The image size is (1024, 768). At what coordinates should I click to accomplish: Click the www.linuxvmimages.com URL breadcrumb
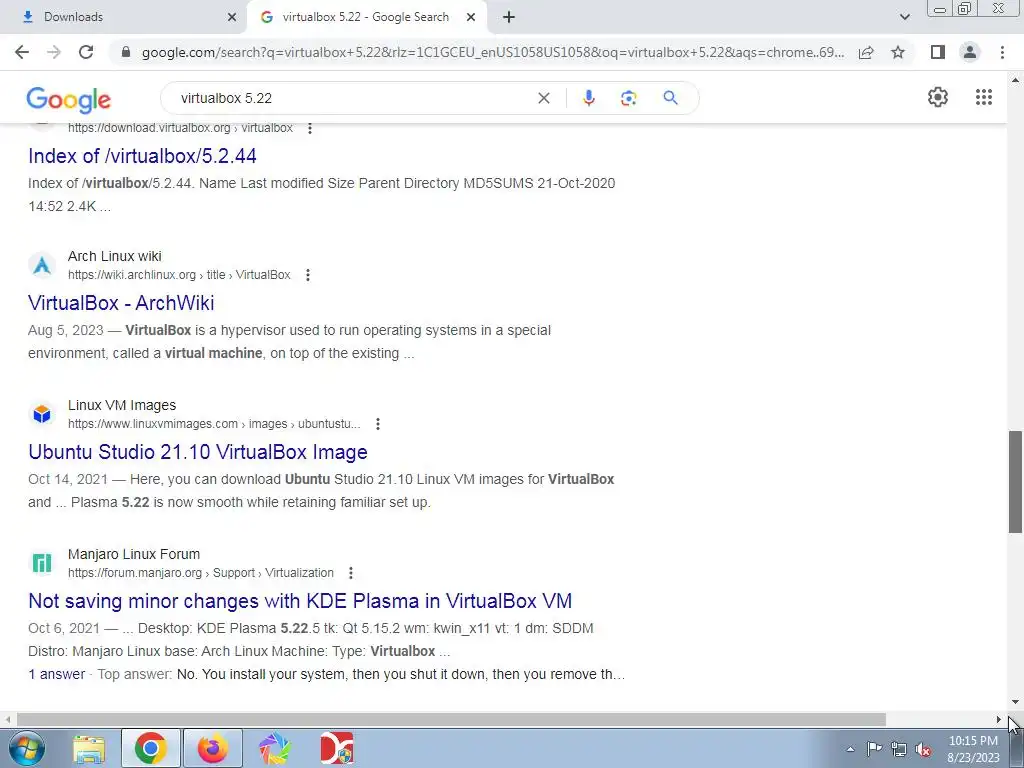click(214, 424)
